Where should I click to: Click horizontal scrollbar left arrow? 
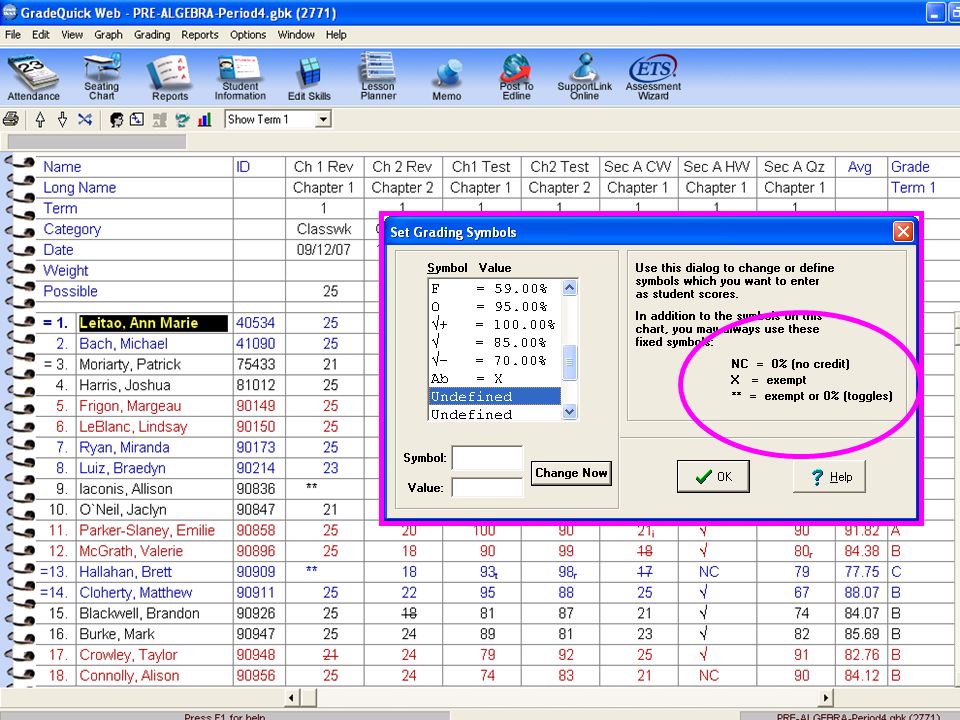[291, 697]
